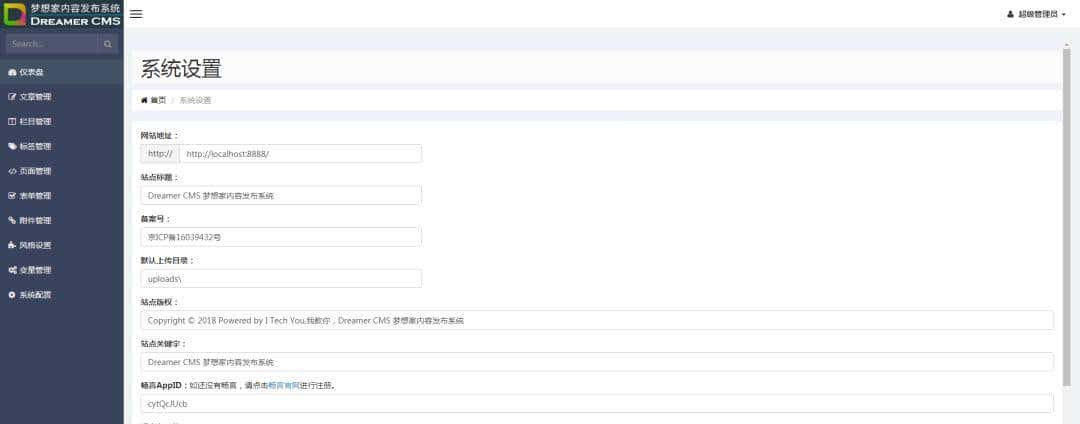The height and width of the screenshot is (424, 1080).
Task: Click the user avatar icon in the top bar
Action: [x=1010, y=14]
